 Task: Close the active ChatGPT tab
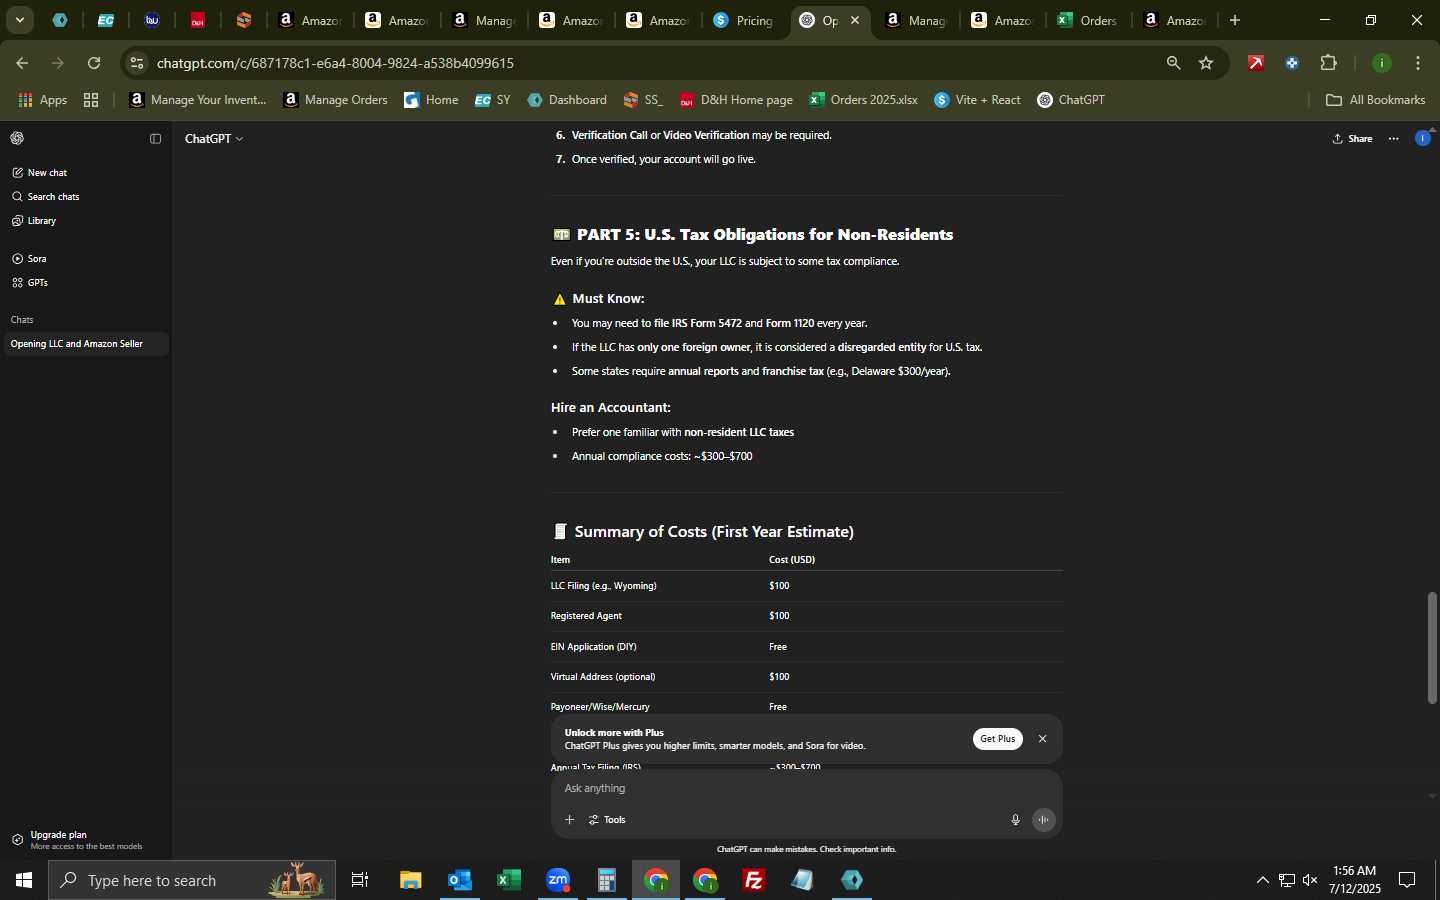855,20
